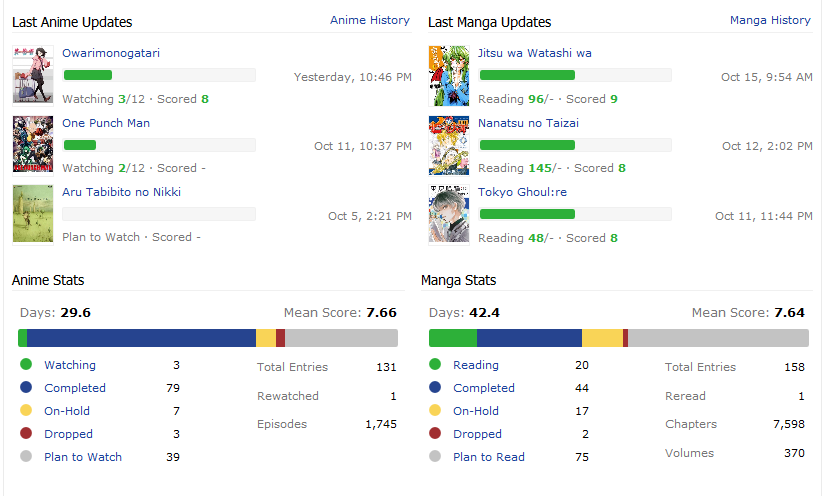Click the Plan to Read link
The width and height of the screenshot is (838, 496).
pos(489,457)
